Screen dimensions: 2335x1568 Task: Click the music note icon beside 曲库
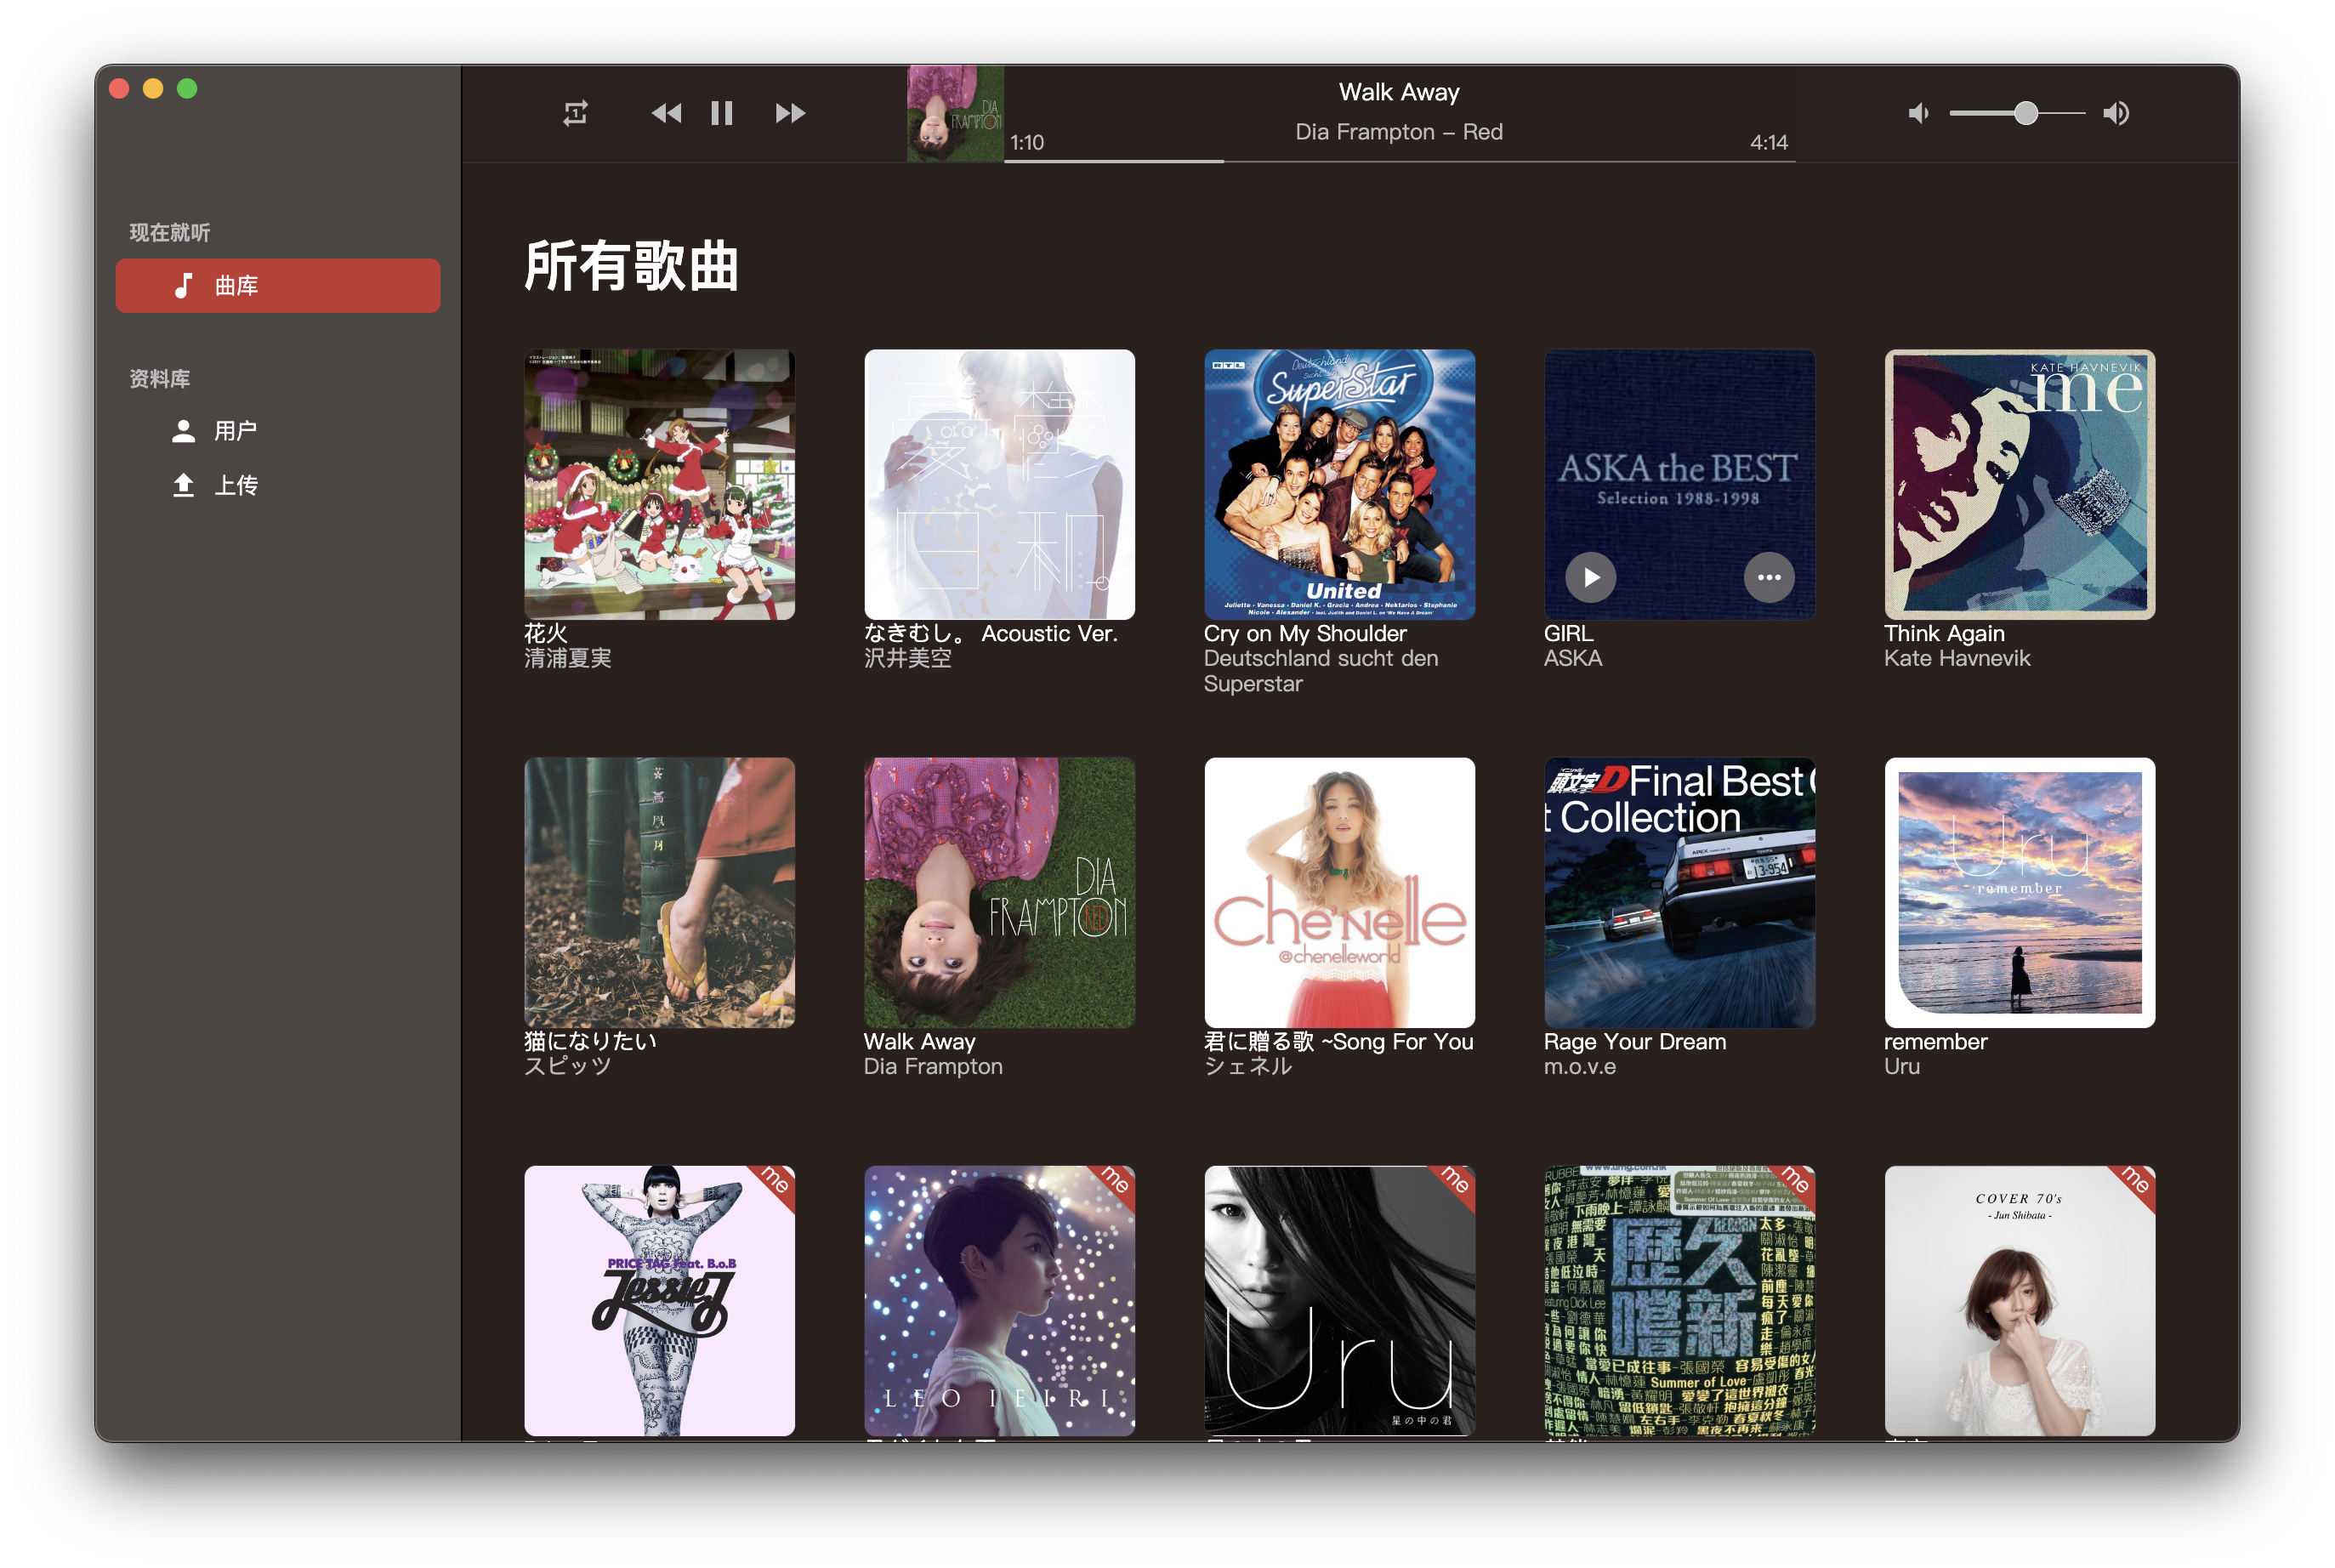click(x=183, y=286)
